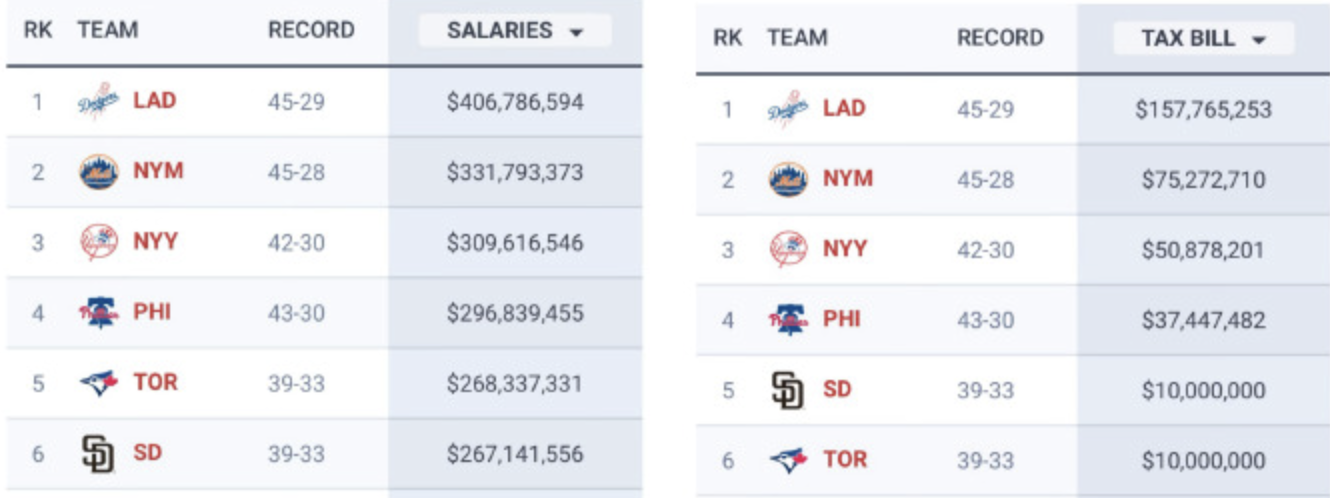Click the Blue Jays logo in the tax bill table

coord(788,460)
